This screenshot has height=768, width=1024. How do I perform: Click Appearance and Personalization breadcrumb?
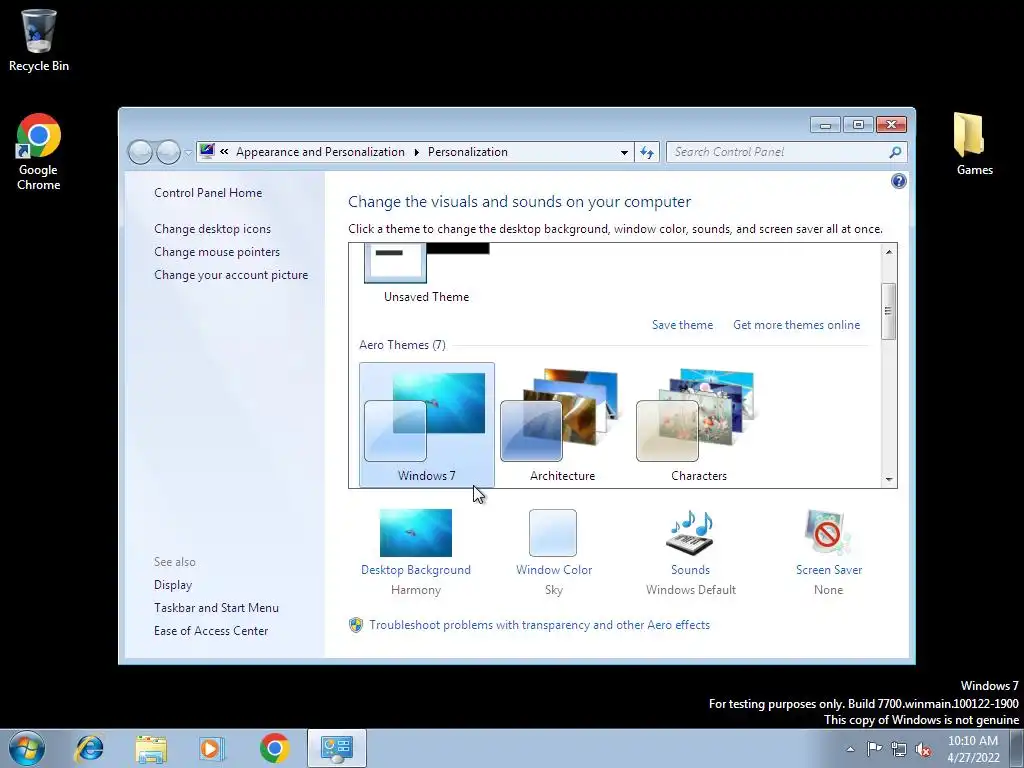320,152
